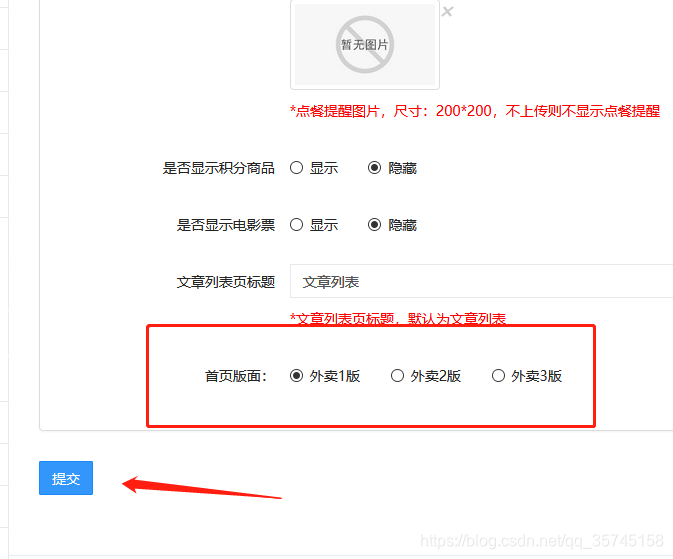Choose 外卖1版 homepage layout
This screenshot has width=673, height=559.
296,376
